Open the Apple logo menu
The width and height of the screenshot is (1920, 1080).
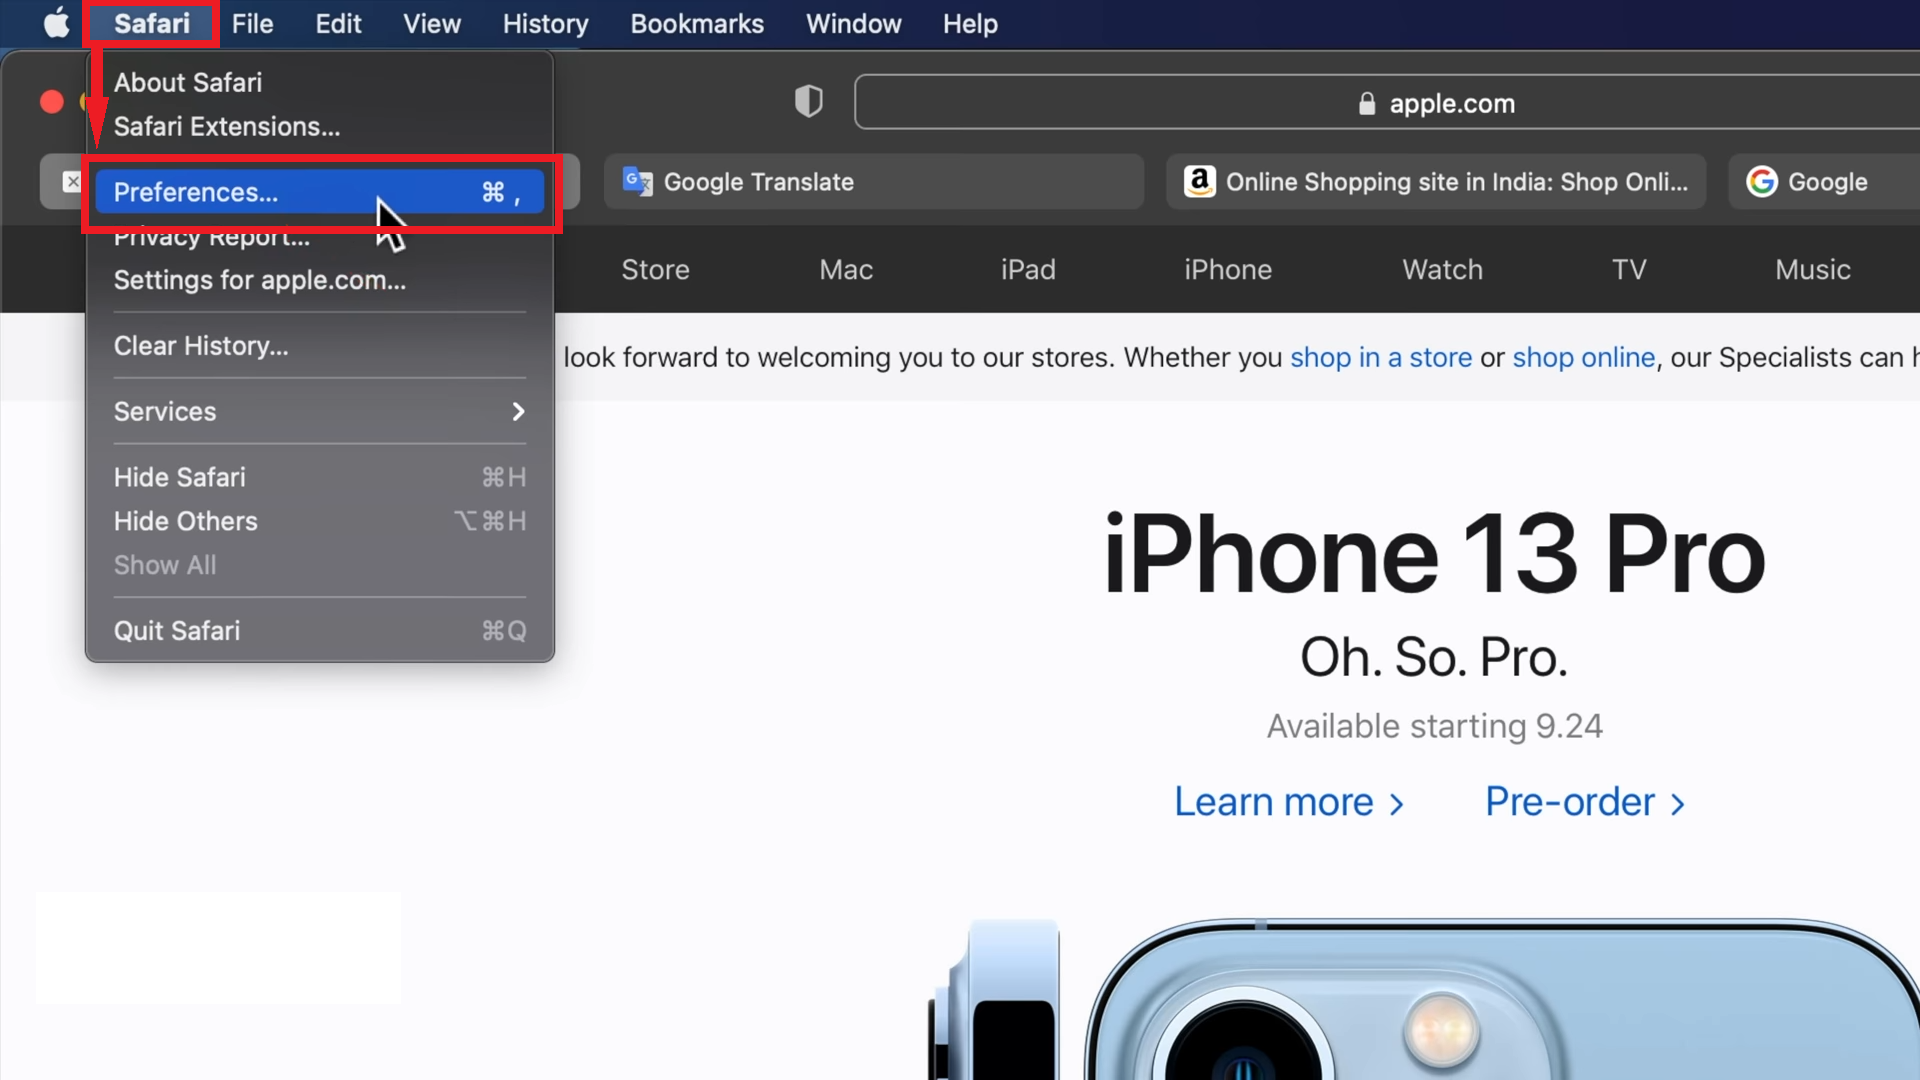tap(56, 23)
